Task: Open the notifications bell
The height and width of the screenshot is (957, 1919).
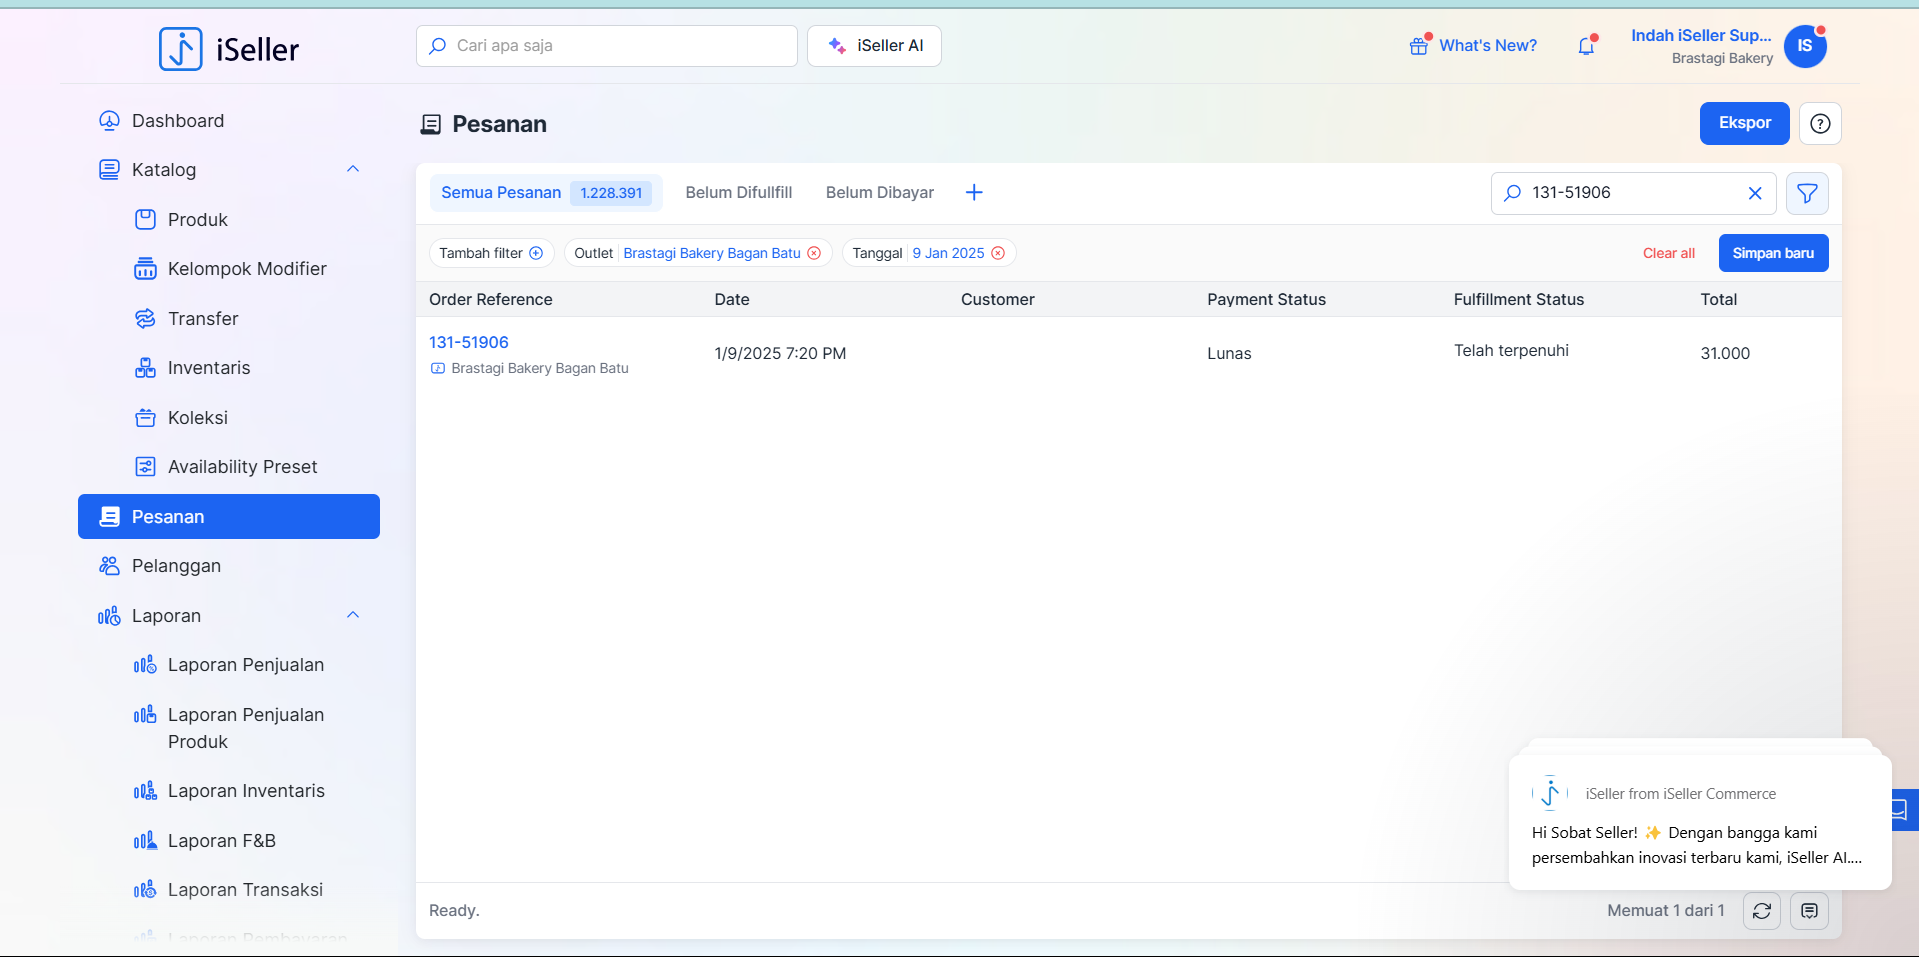Action: (x=1586, y=46)
